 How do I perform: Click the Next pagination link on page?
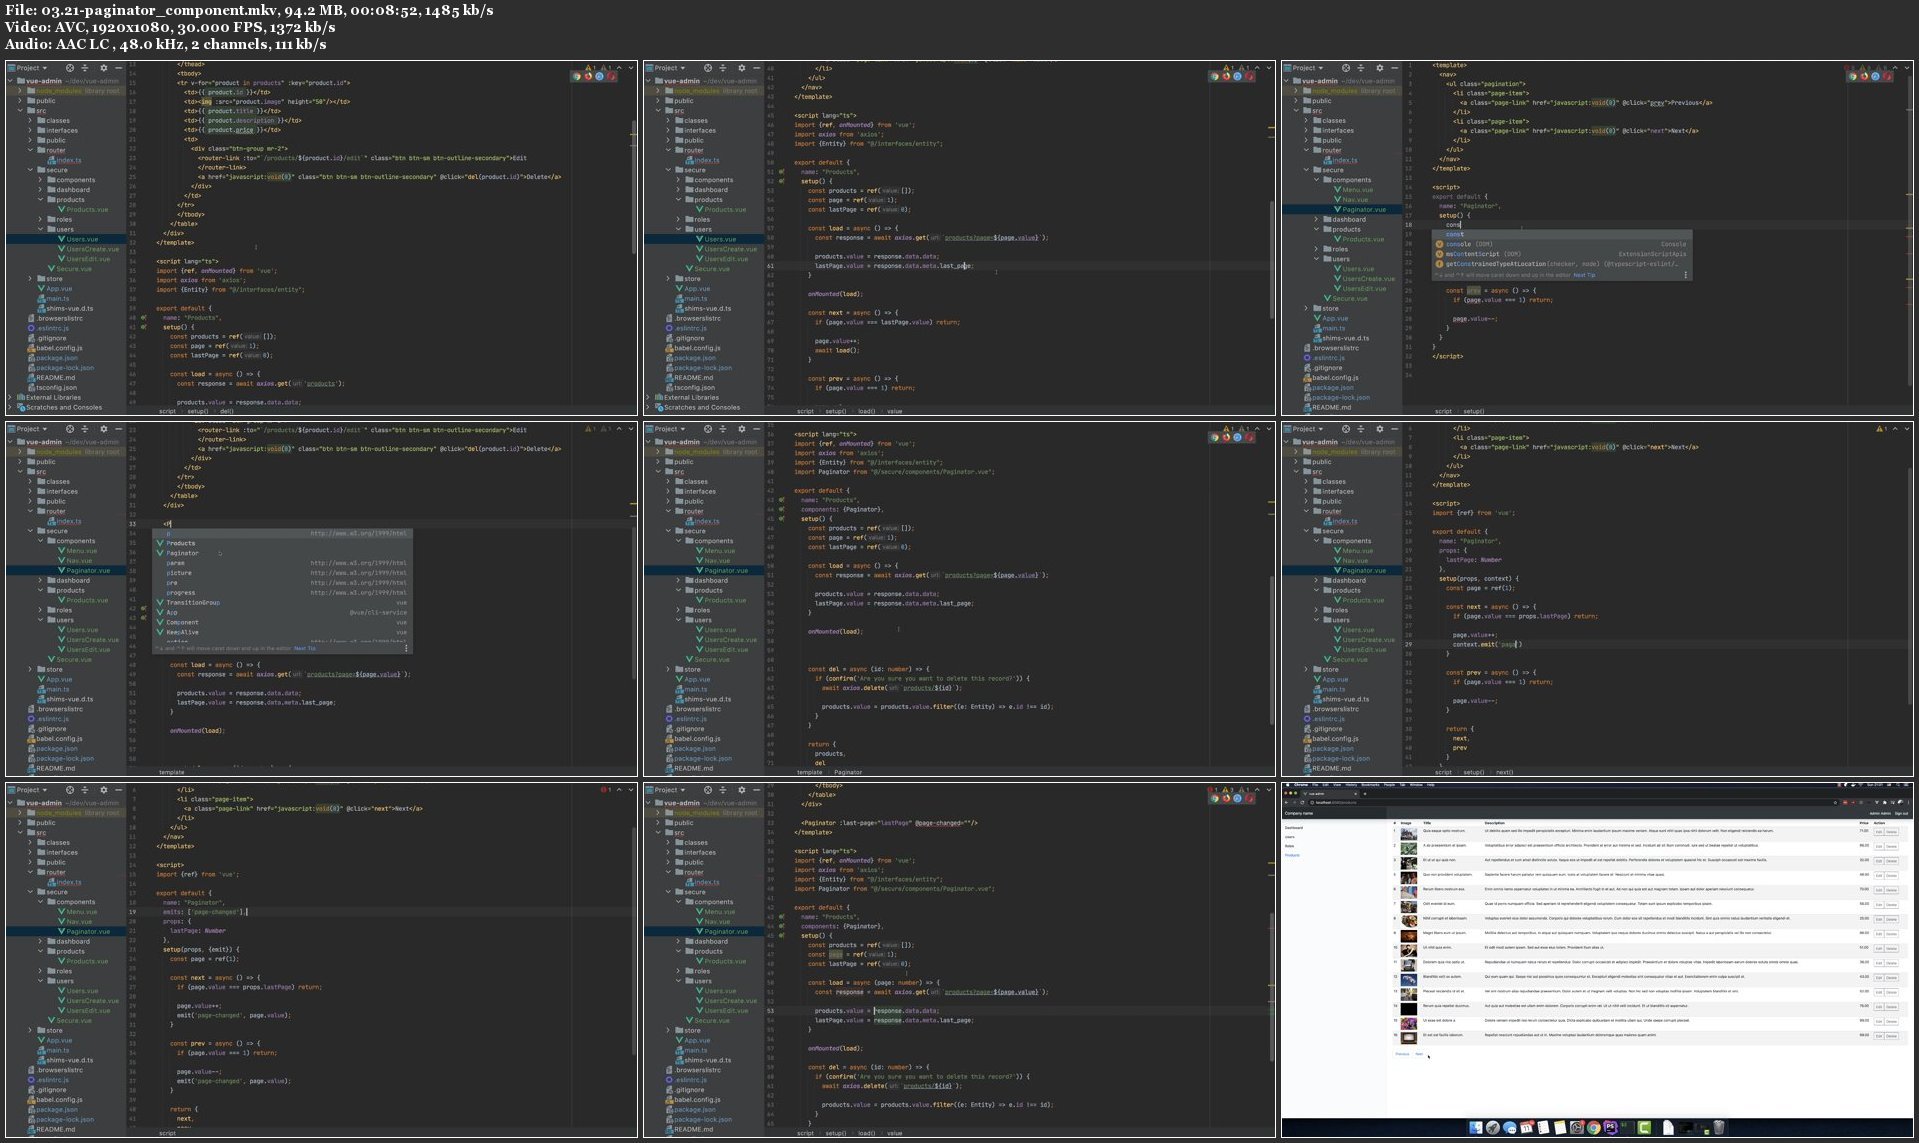[x=1419, y=1054]
